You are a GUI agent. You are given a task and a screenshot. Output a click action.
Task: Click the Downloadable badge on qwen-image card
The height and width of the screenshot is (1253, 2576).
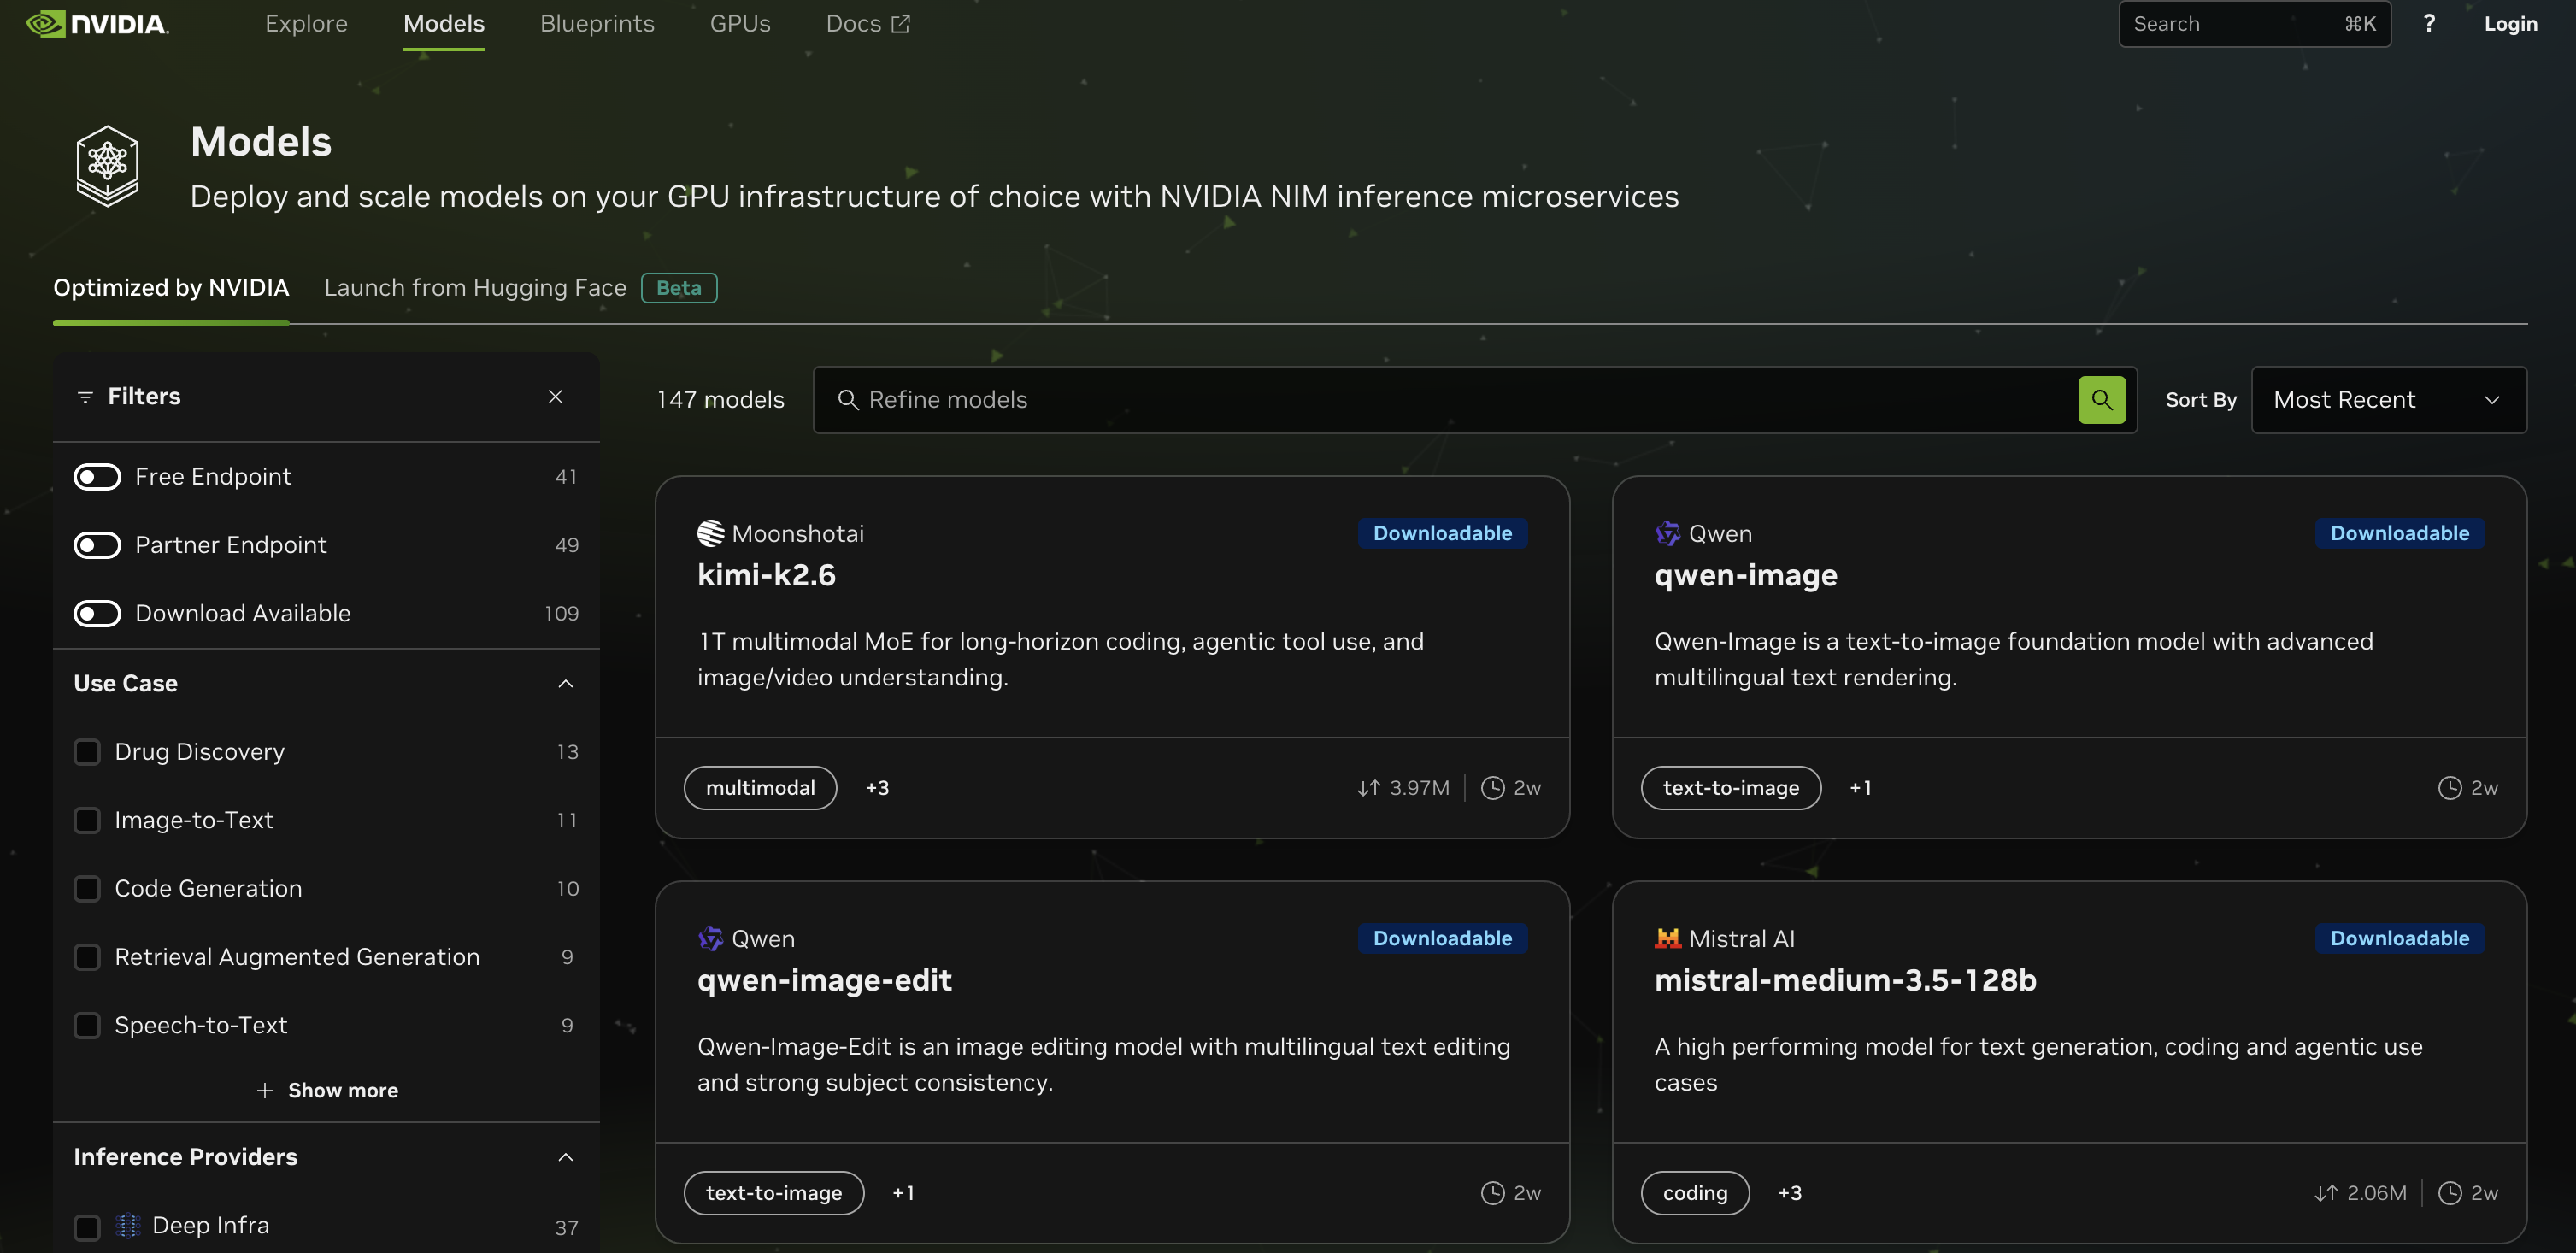tap(2399, 534)
